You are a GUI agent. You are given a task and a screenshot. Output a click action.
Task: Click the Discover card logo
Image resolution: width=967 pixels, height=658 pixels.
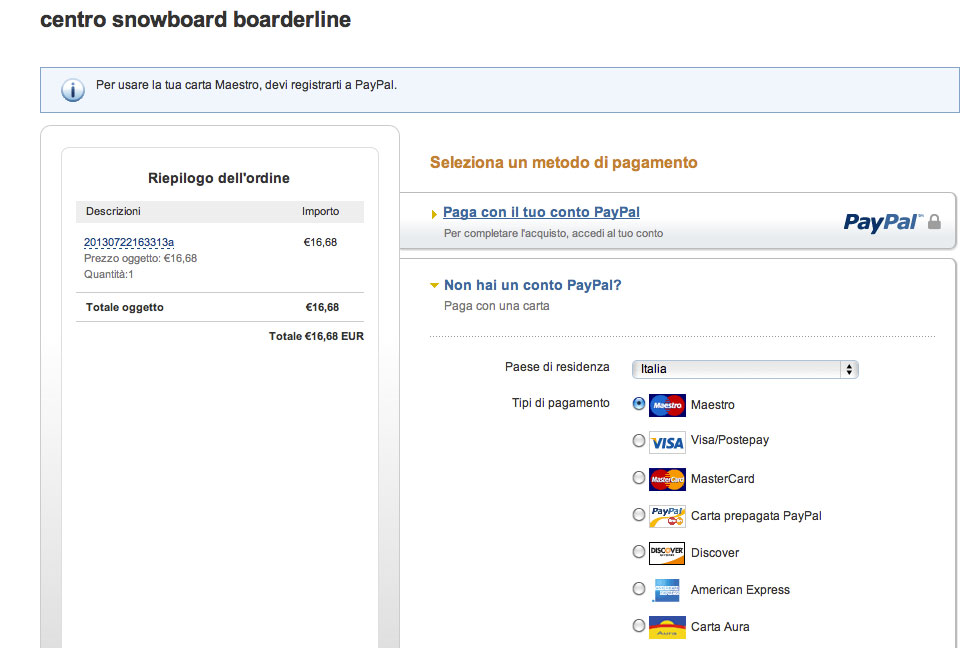click(667, 553)
